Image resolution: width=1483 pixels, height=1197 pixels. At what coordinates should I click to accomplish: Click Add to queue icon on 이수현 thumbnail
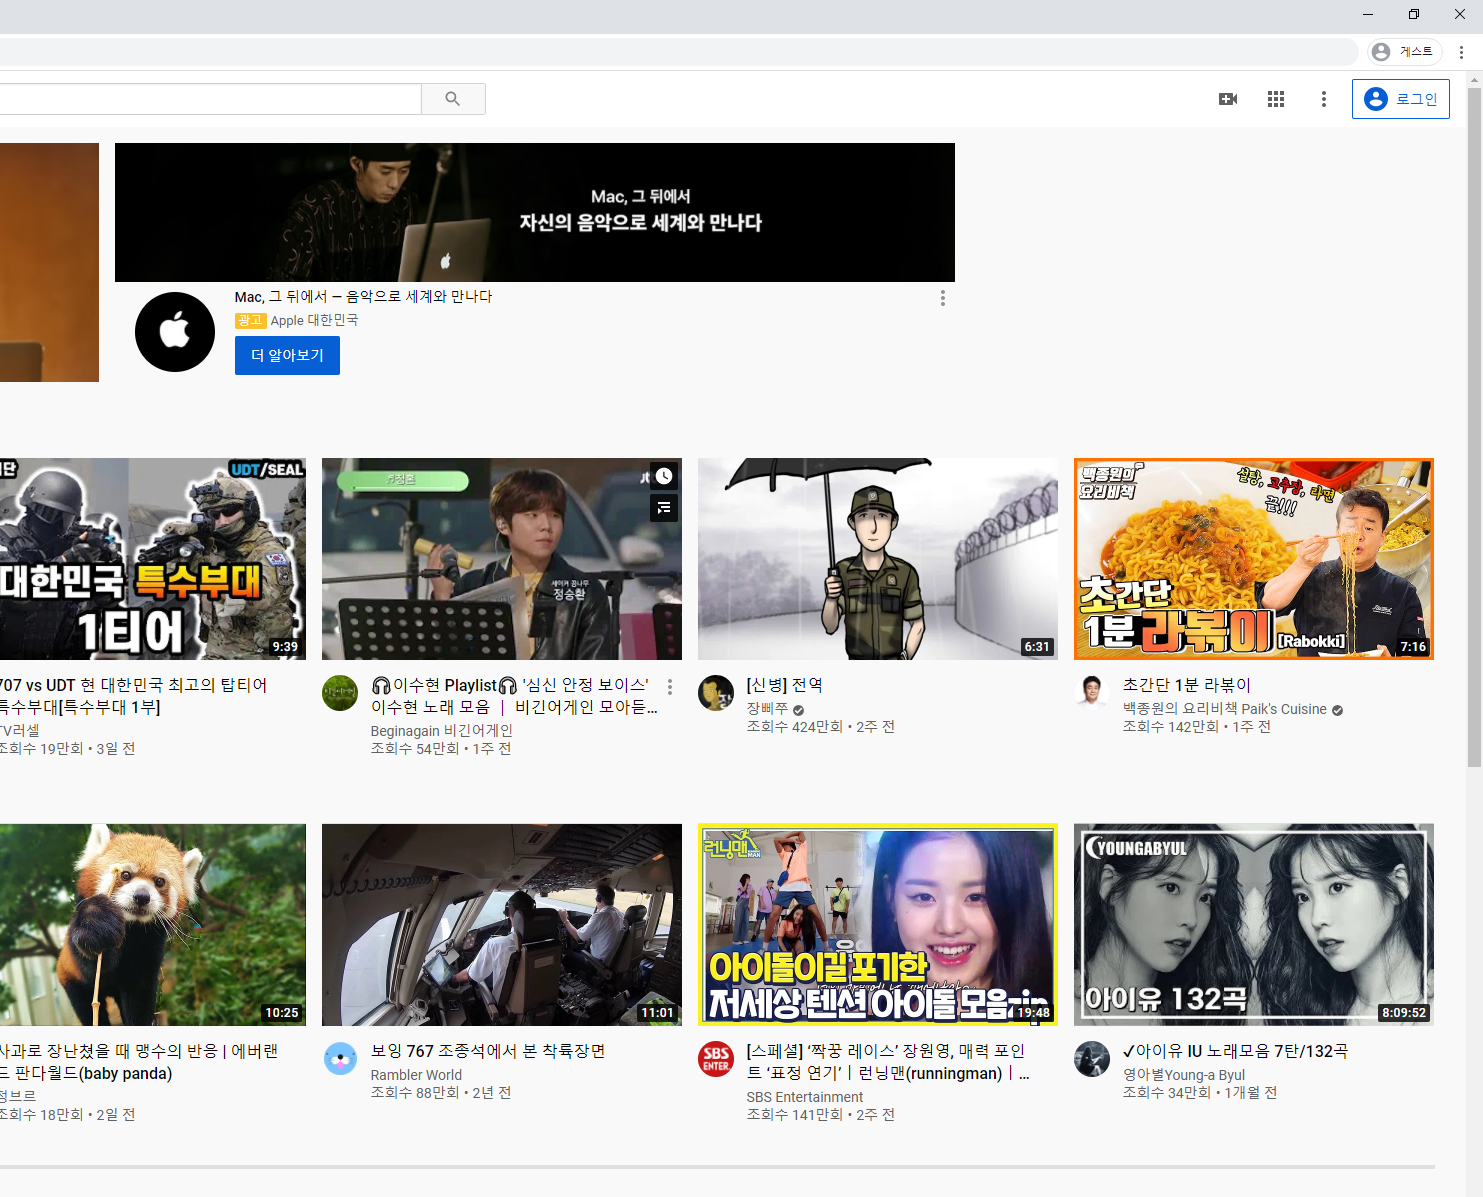pyautogui.click(x=664, y=508)
